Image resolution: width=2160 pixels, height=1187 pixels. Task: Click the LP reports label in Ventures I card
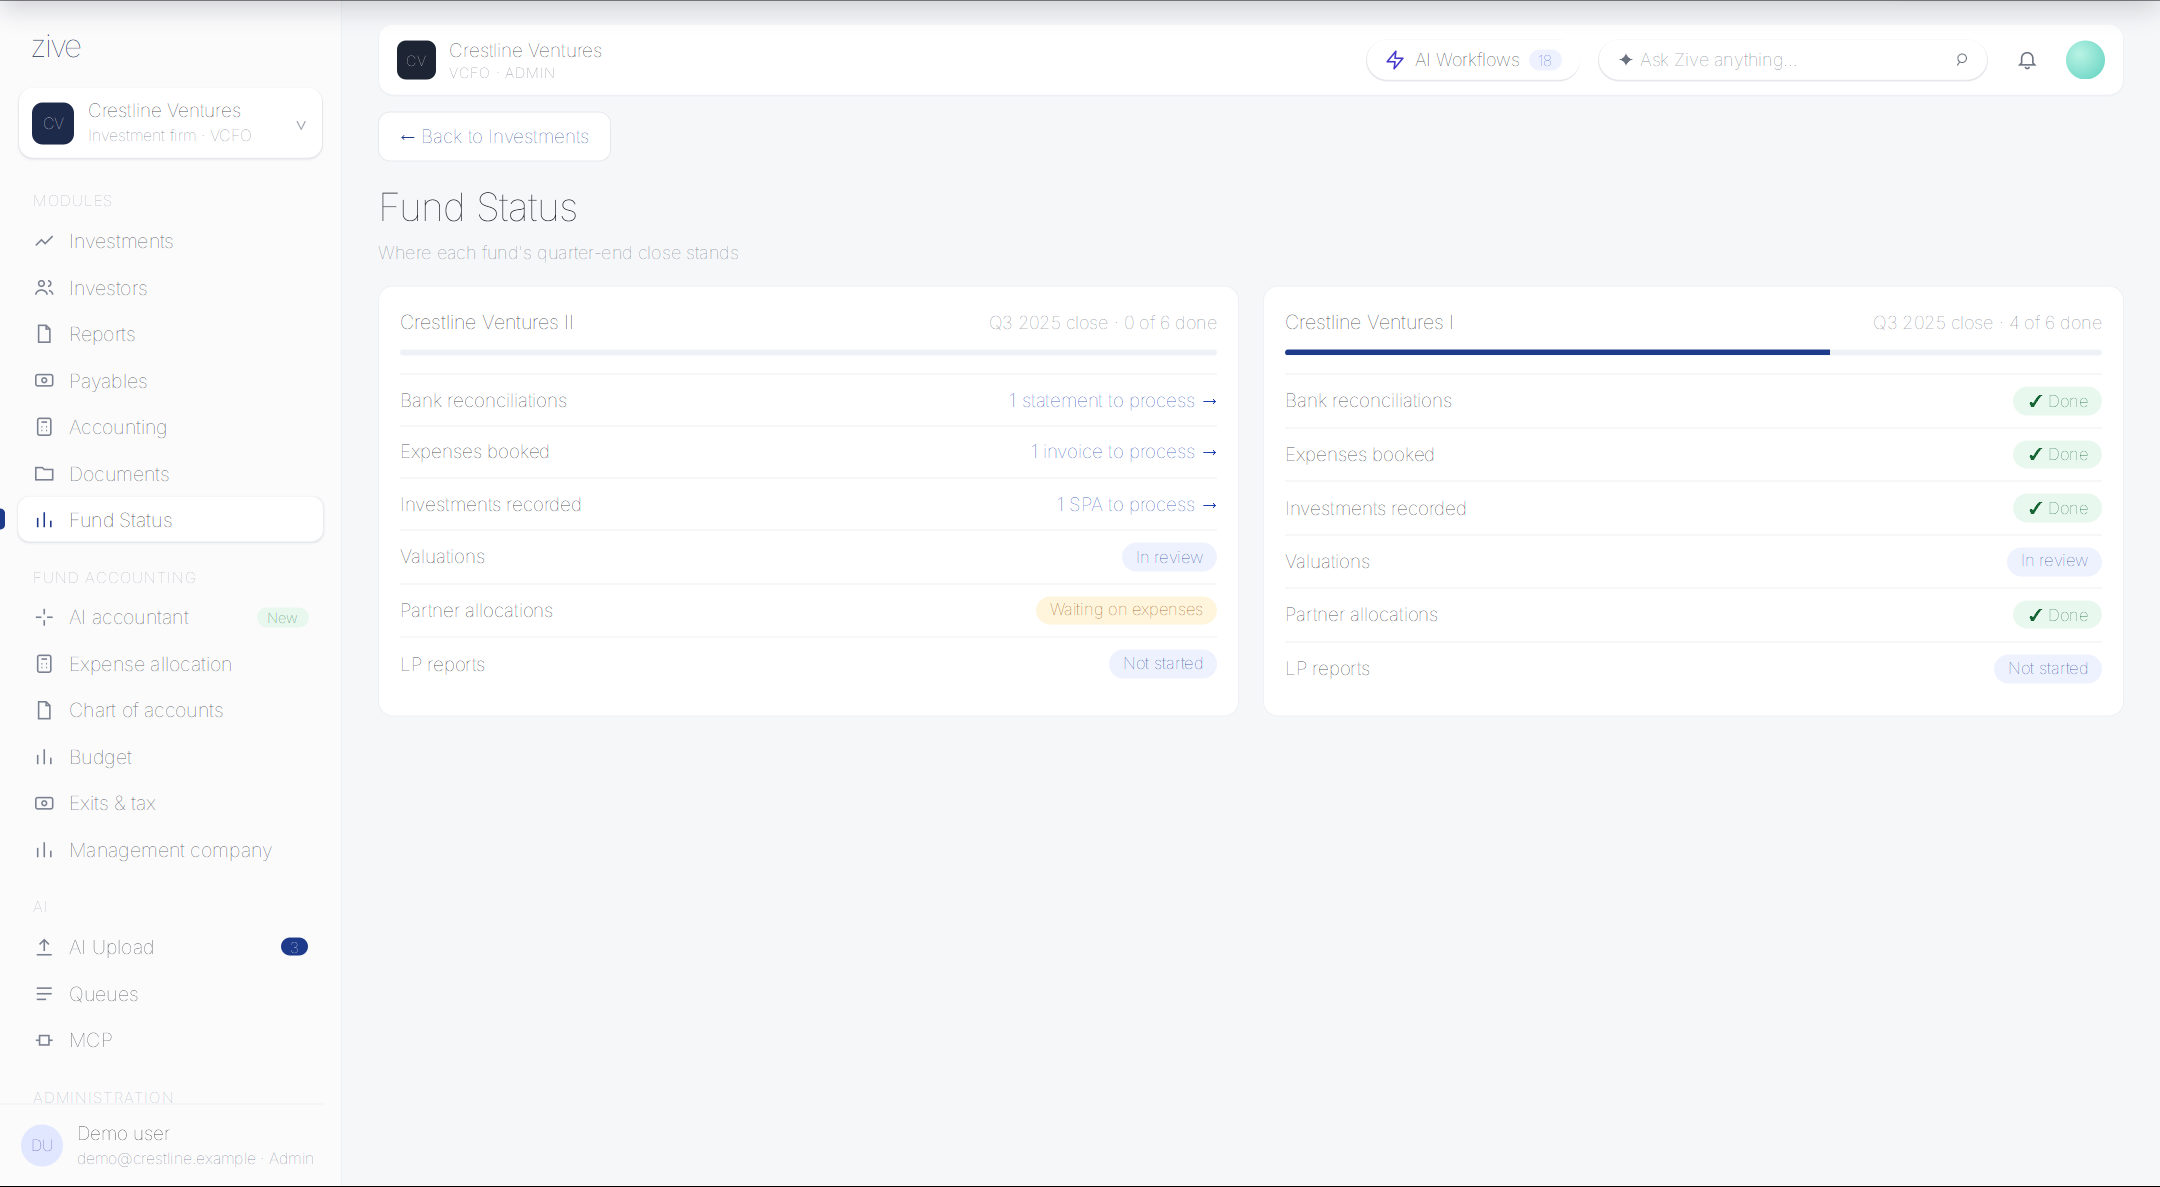[x=1327, y=668]
